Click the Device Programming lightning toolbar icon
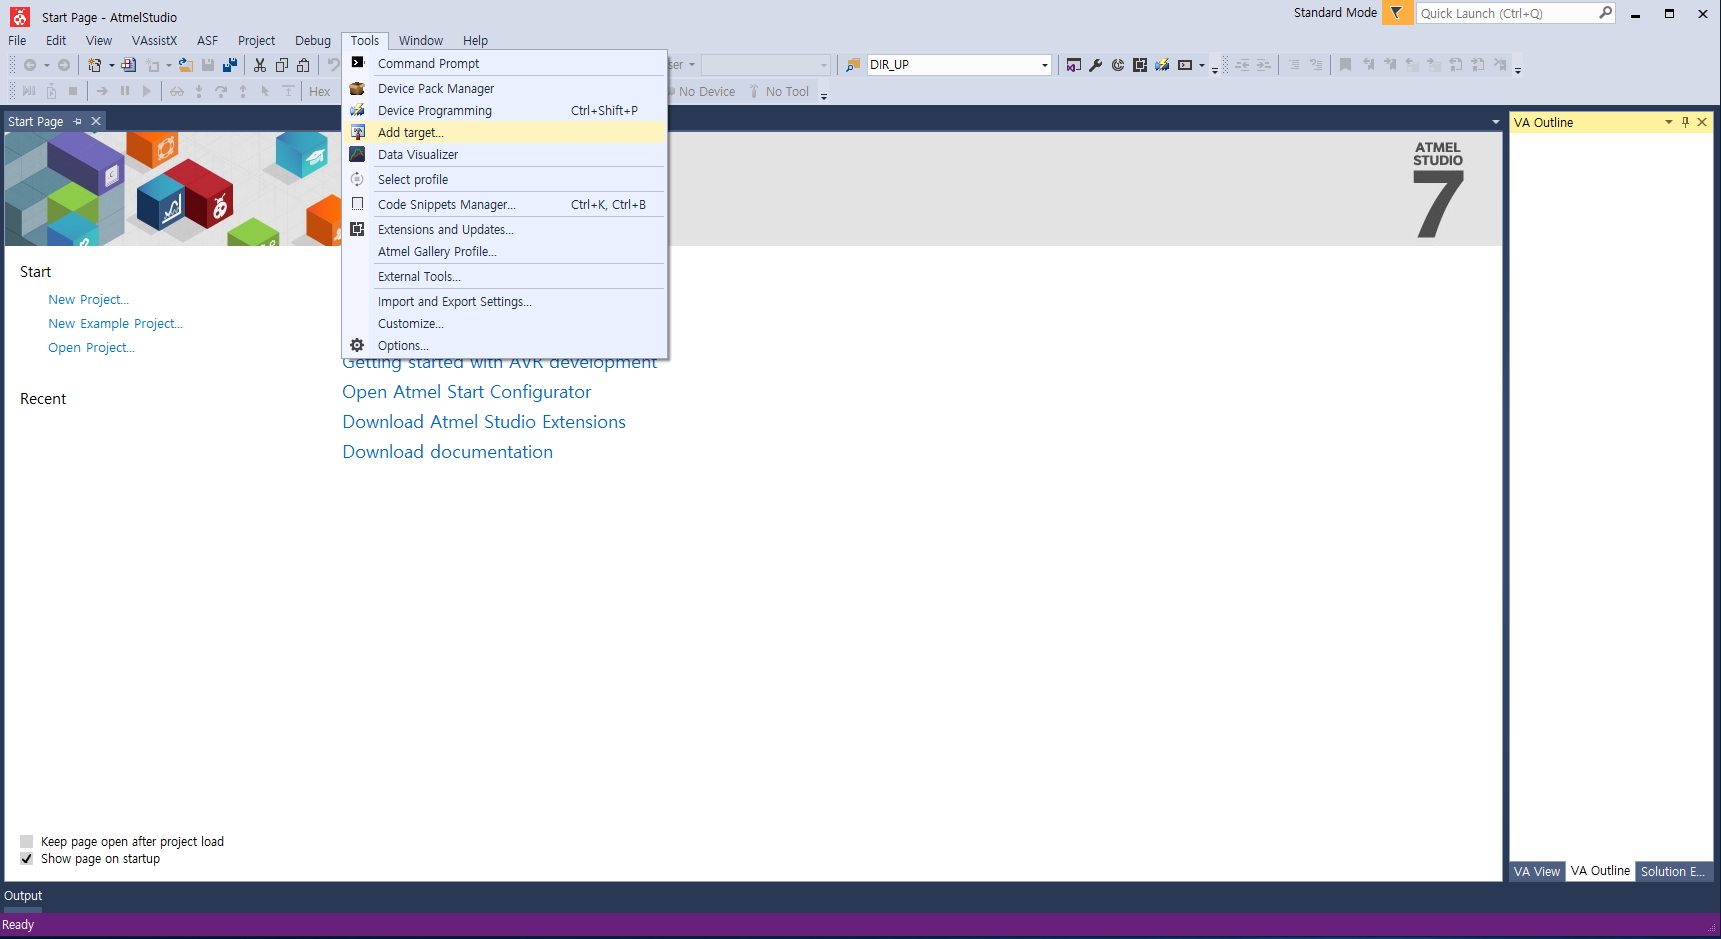 [x=1162, y=65]
